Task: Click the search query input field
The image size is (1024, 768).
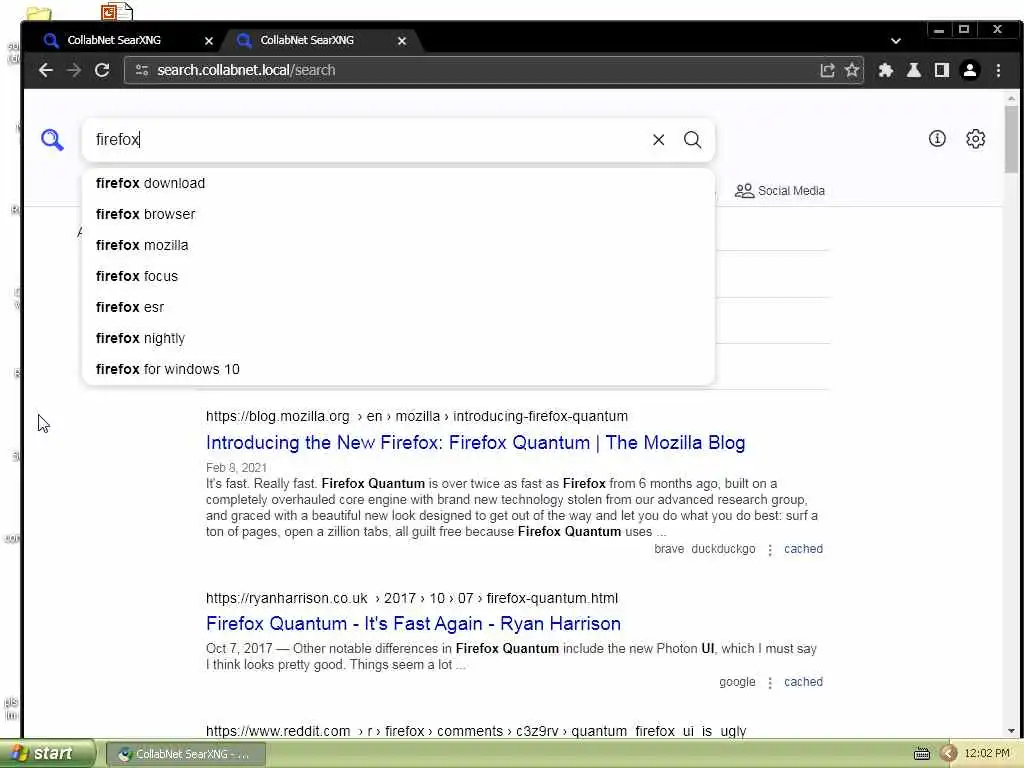Action: pos(369,140)
